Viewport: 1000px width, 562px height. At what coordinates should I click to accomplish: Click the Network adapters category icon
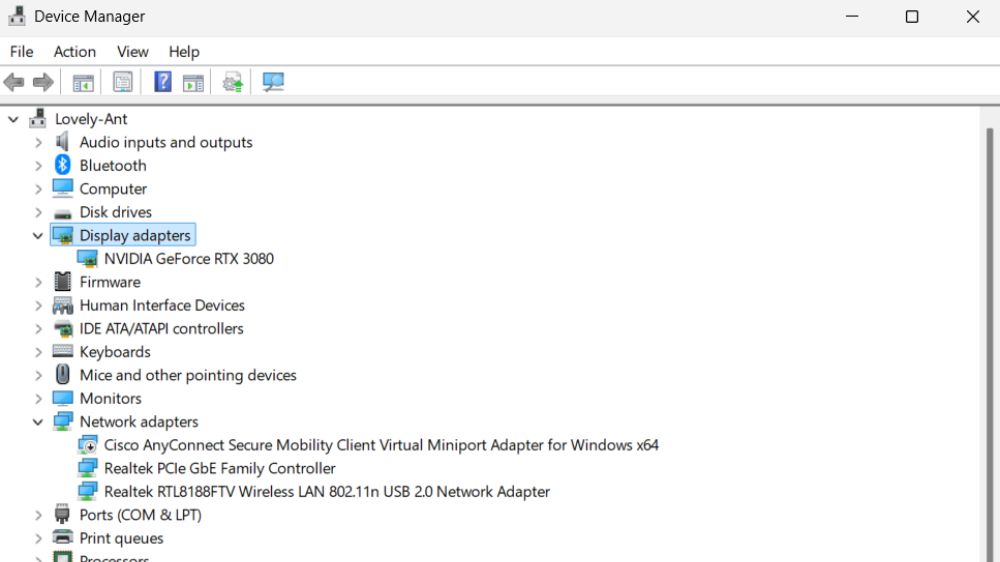coord(62,422)
